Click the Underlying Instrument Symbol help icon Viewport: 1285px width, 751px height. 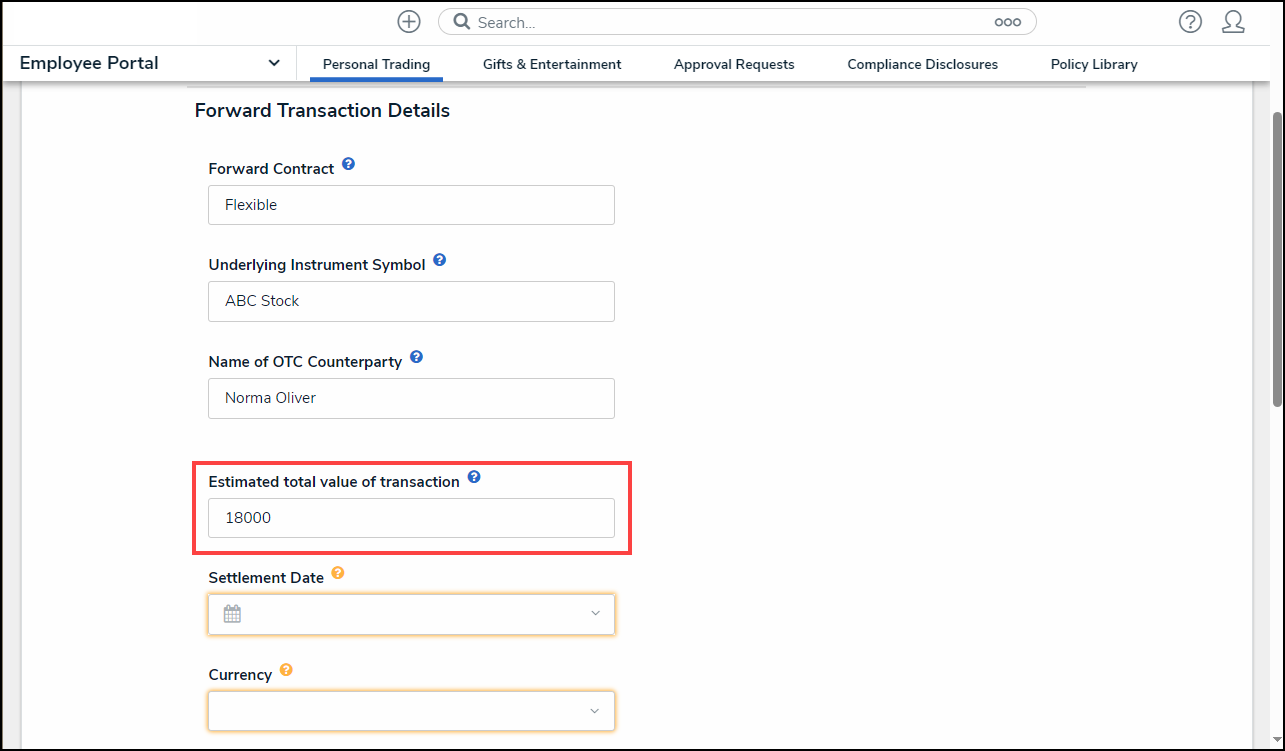pyautogui.click(x=439, y=261)
